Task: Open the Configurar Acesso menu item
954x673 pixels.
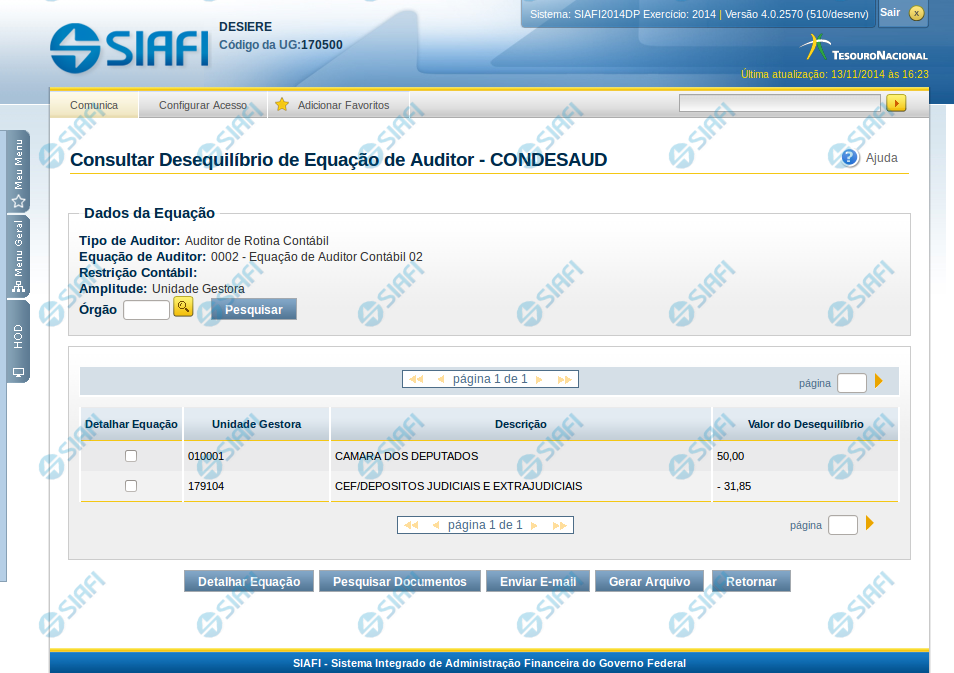Action: pos(203,105)
